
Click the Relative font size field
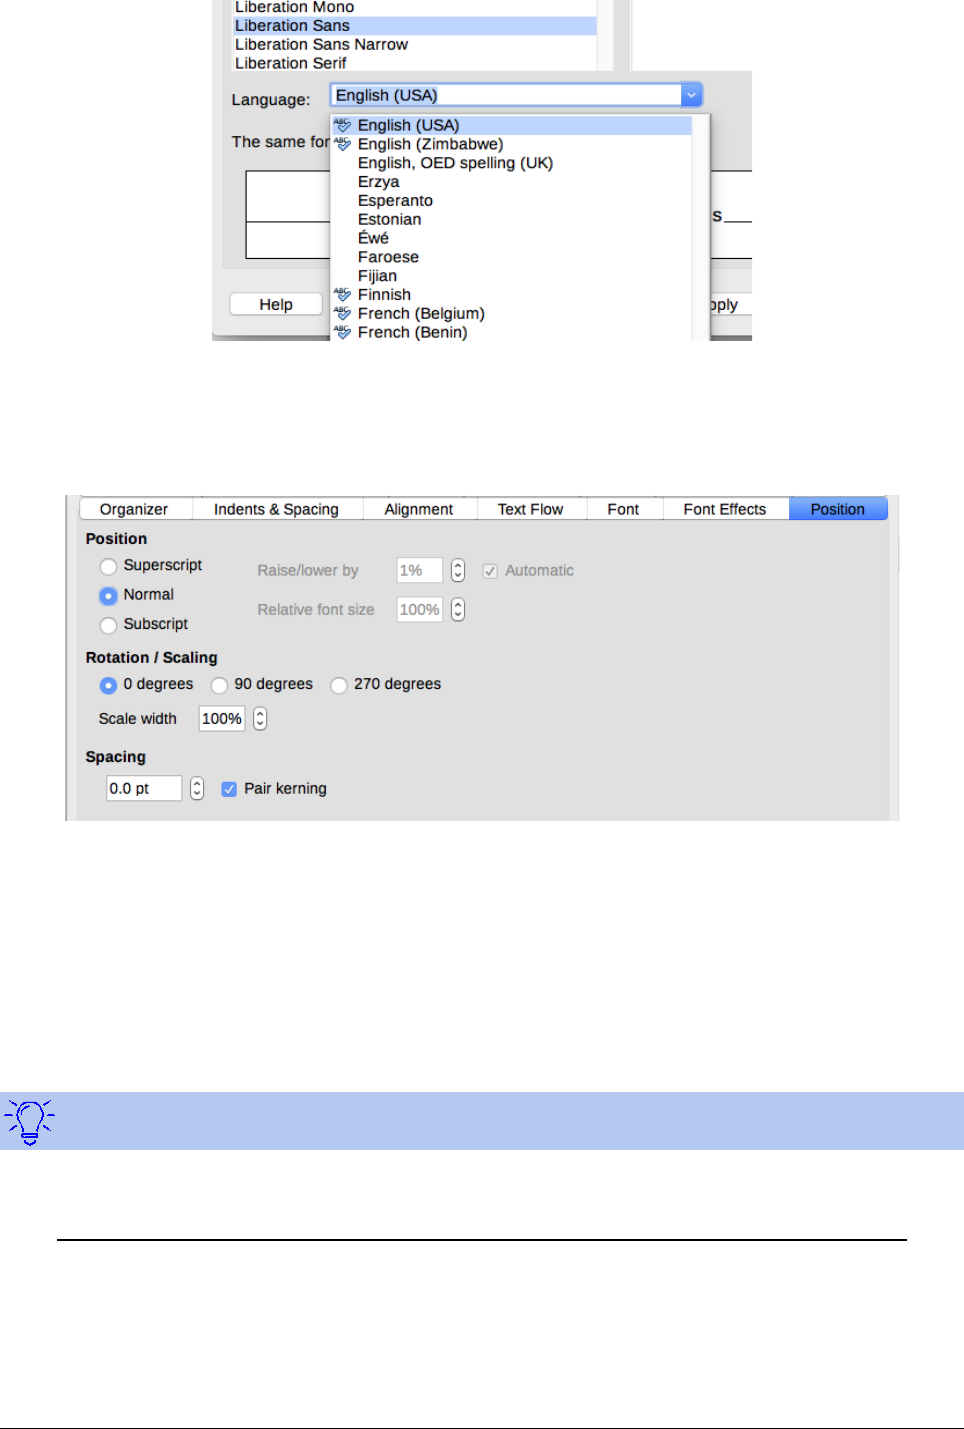(x=420, y=609)
